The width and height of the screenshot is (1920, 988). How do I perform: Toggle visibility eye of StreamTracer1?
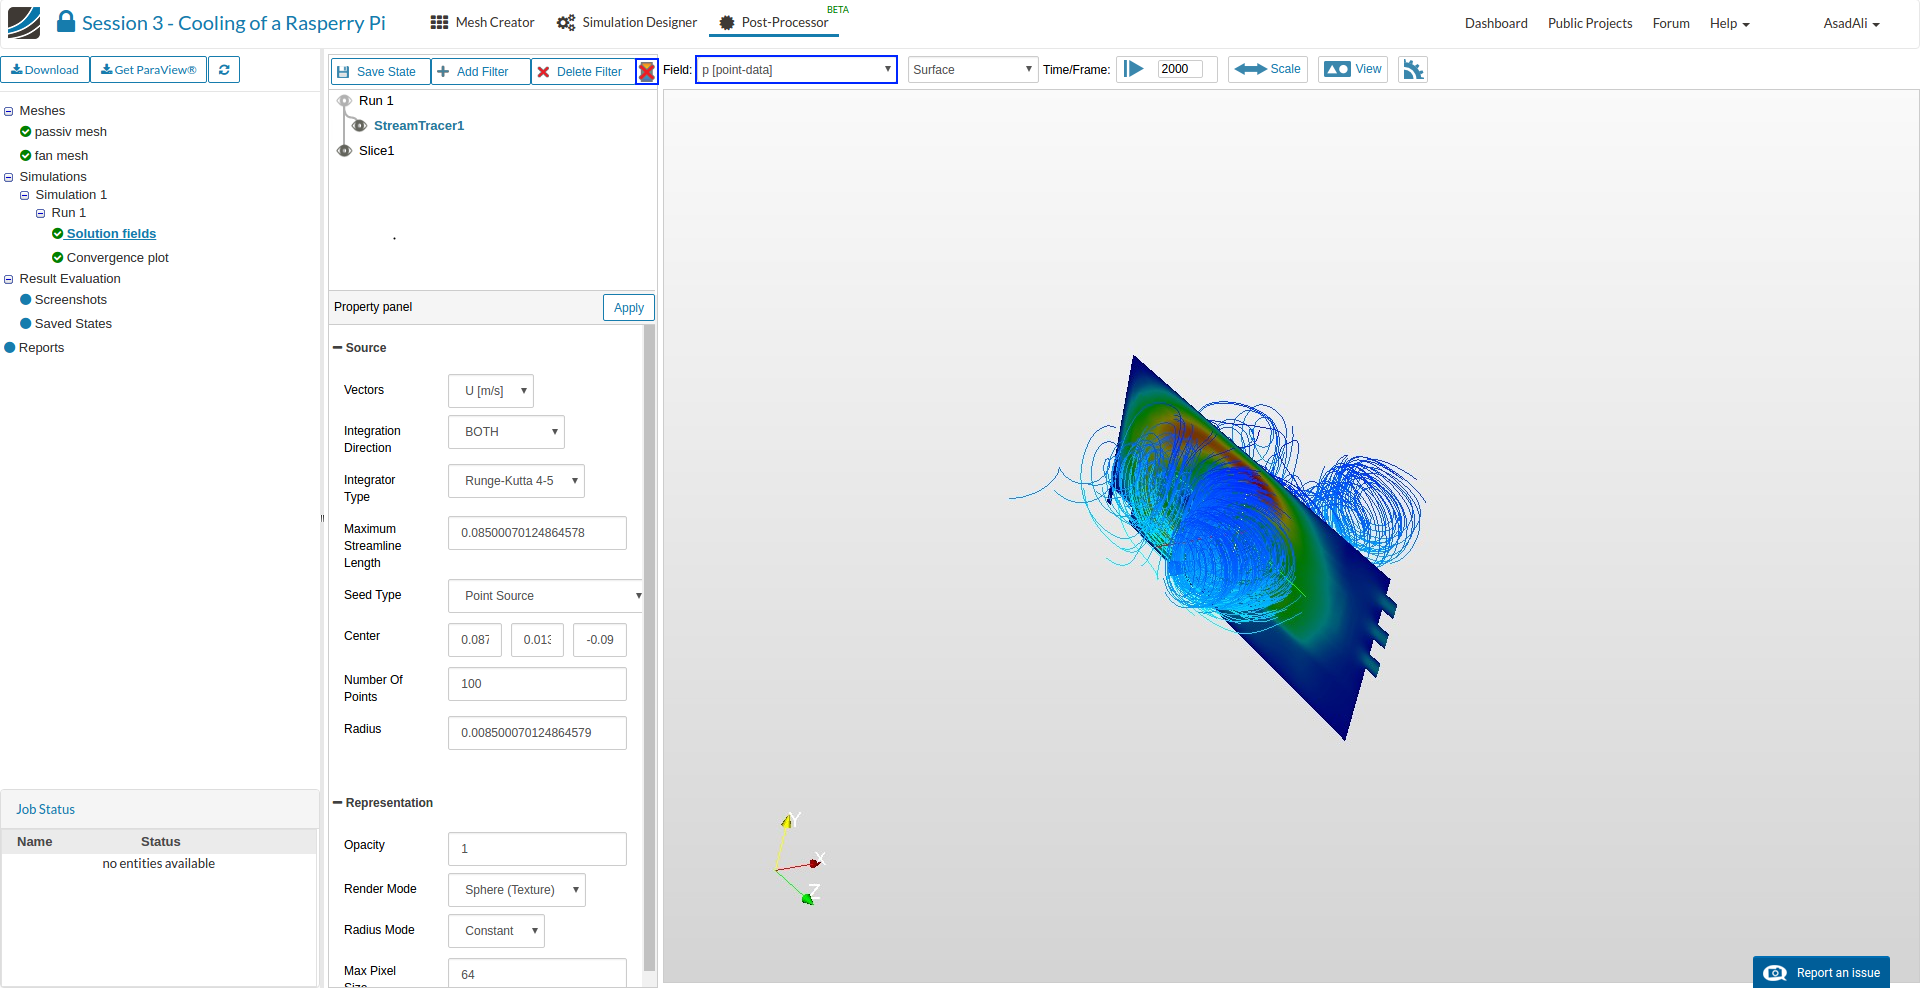[359, 126]
